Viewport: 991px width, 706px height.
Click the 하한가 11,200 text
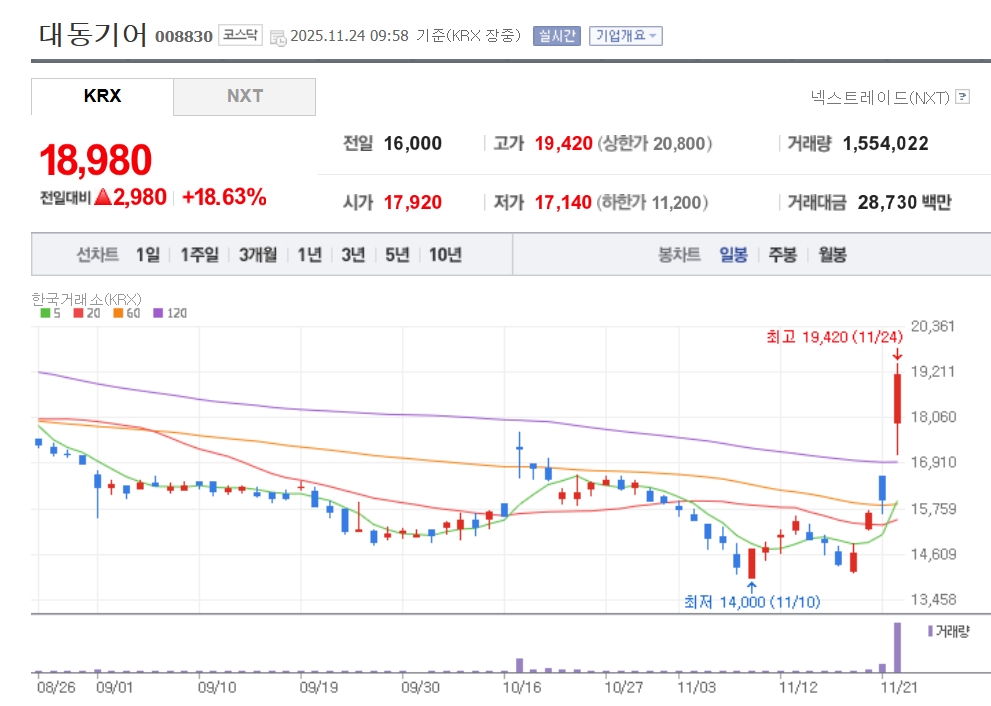click(x=652, y=202)
